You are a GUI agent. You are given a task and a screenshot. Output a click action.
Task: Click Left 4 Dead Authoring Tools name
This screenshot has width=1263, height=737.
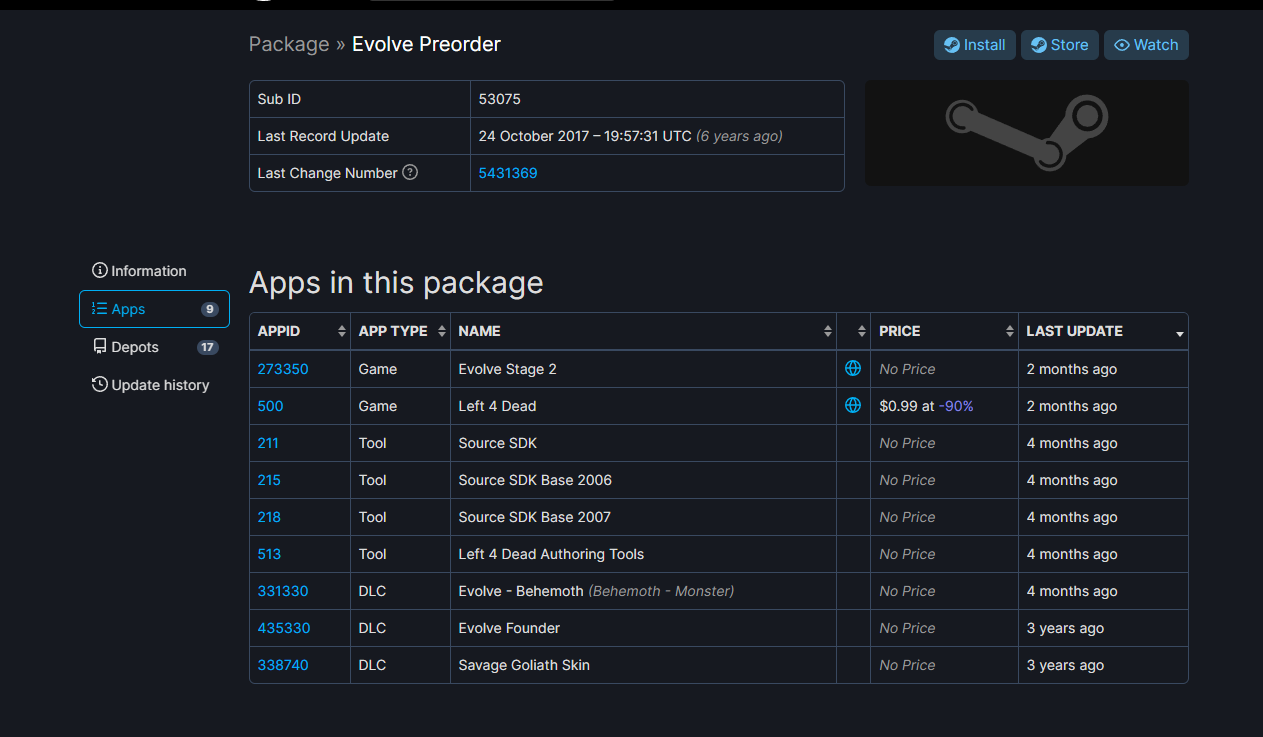[551, 554]
